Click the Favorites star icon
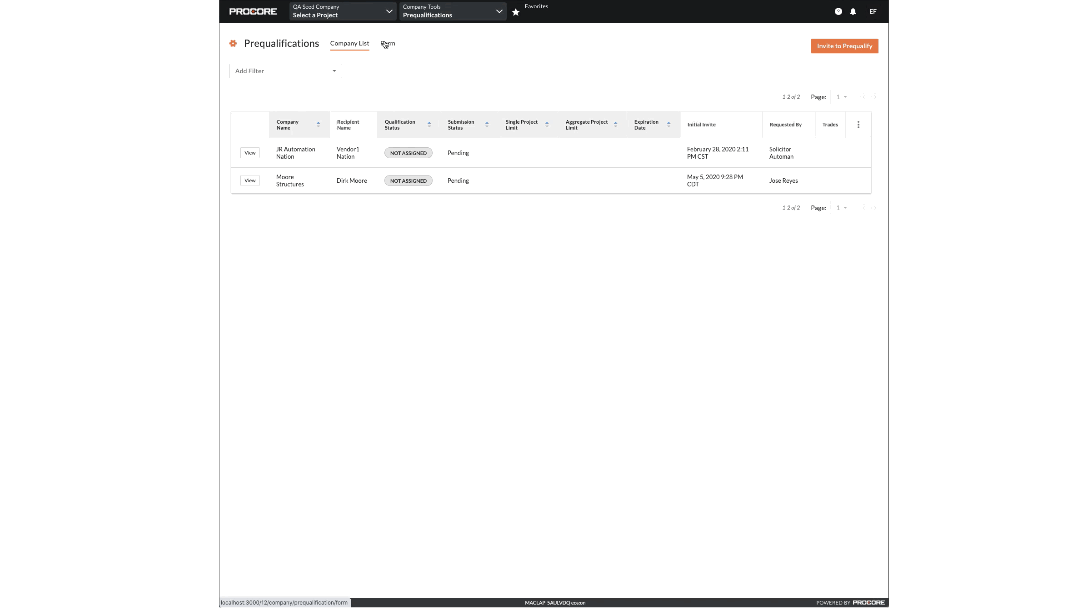Viewport: 1080px width, 608px height. [x=516, y=12]
